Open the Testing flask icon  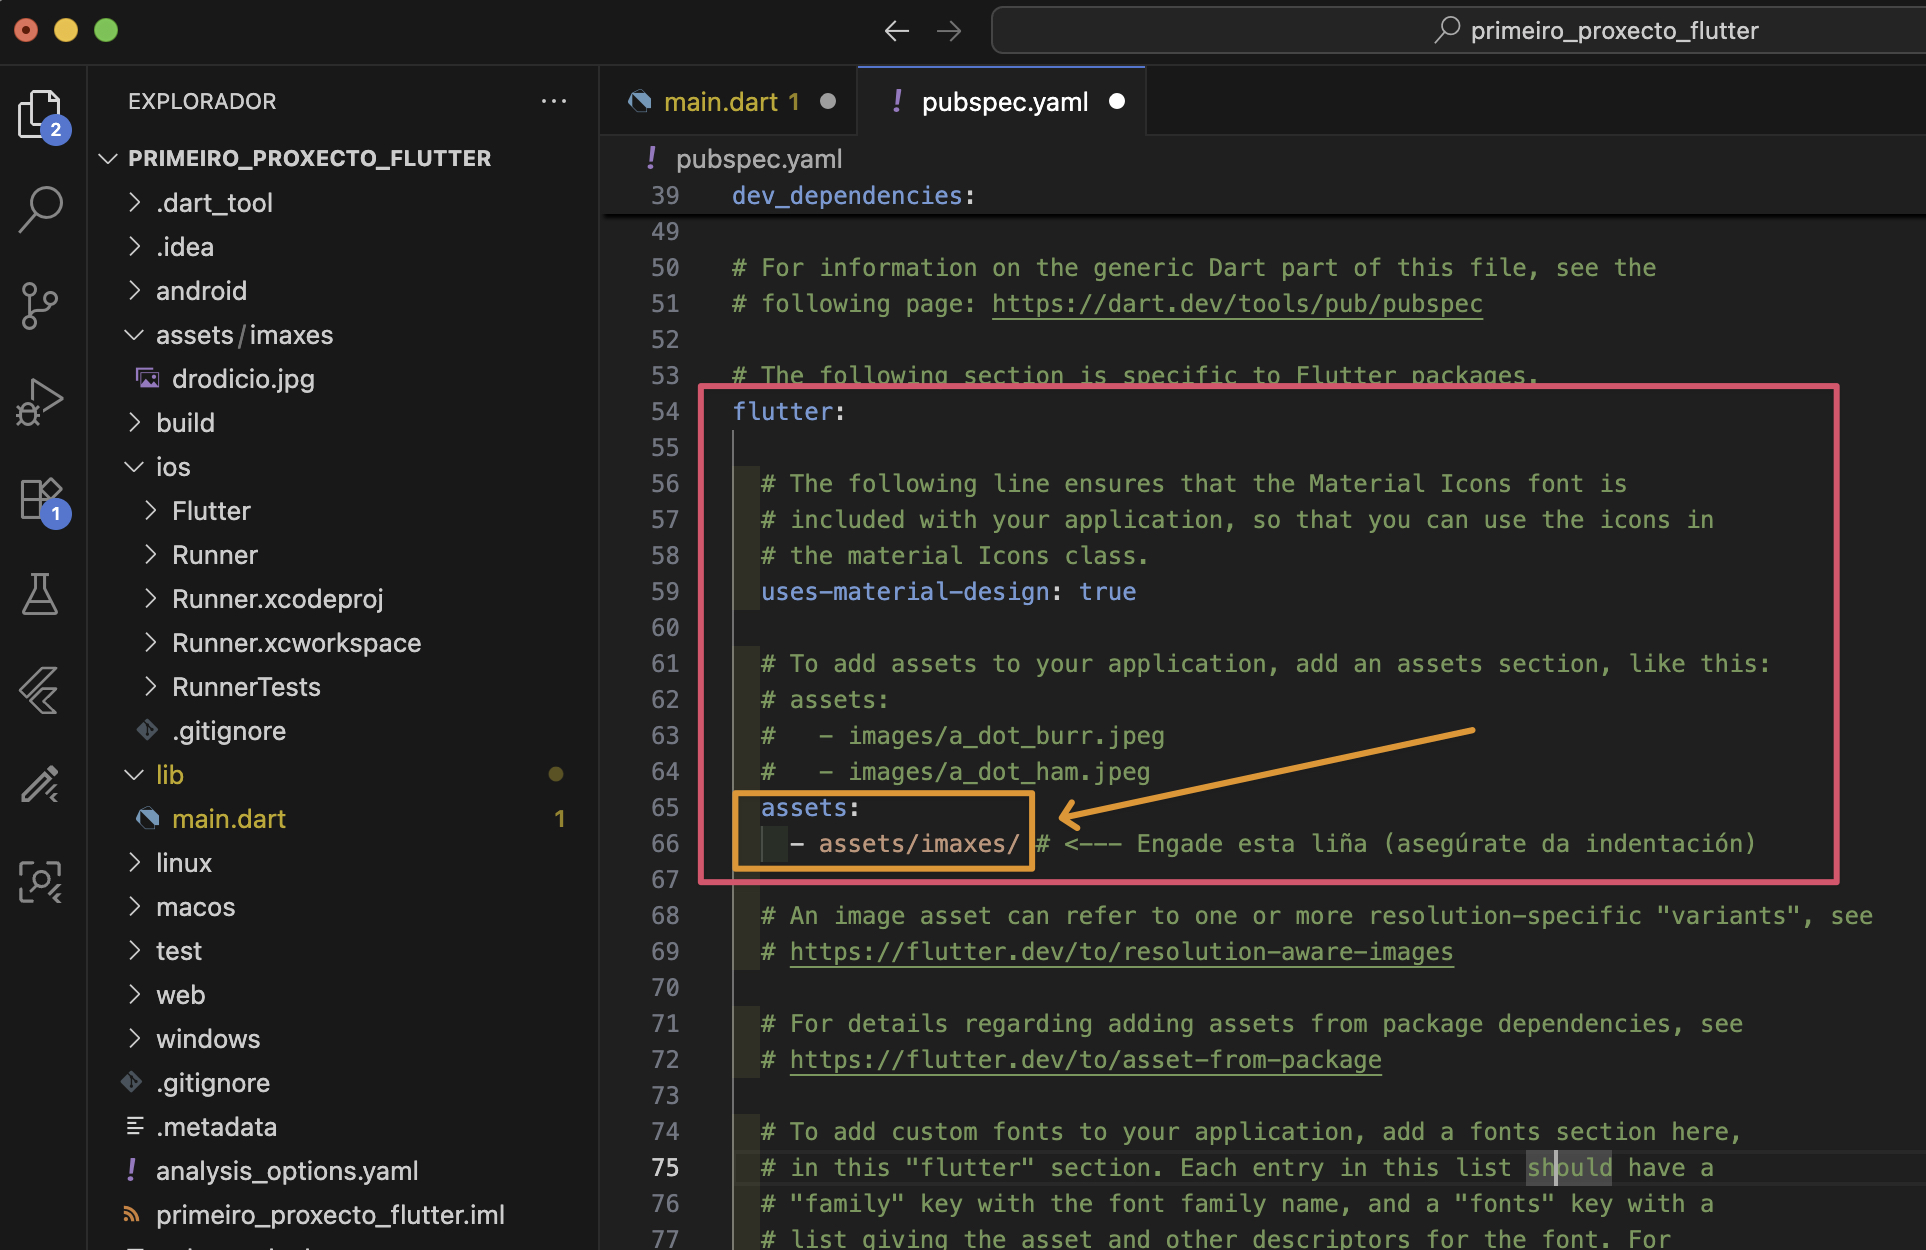pos(40,594)
